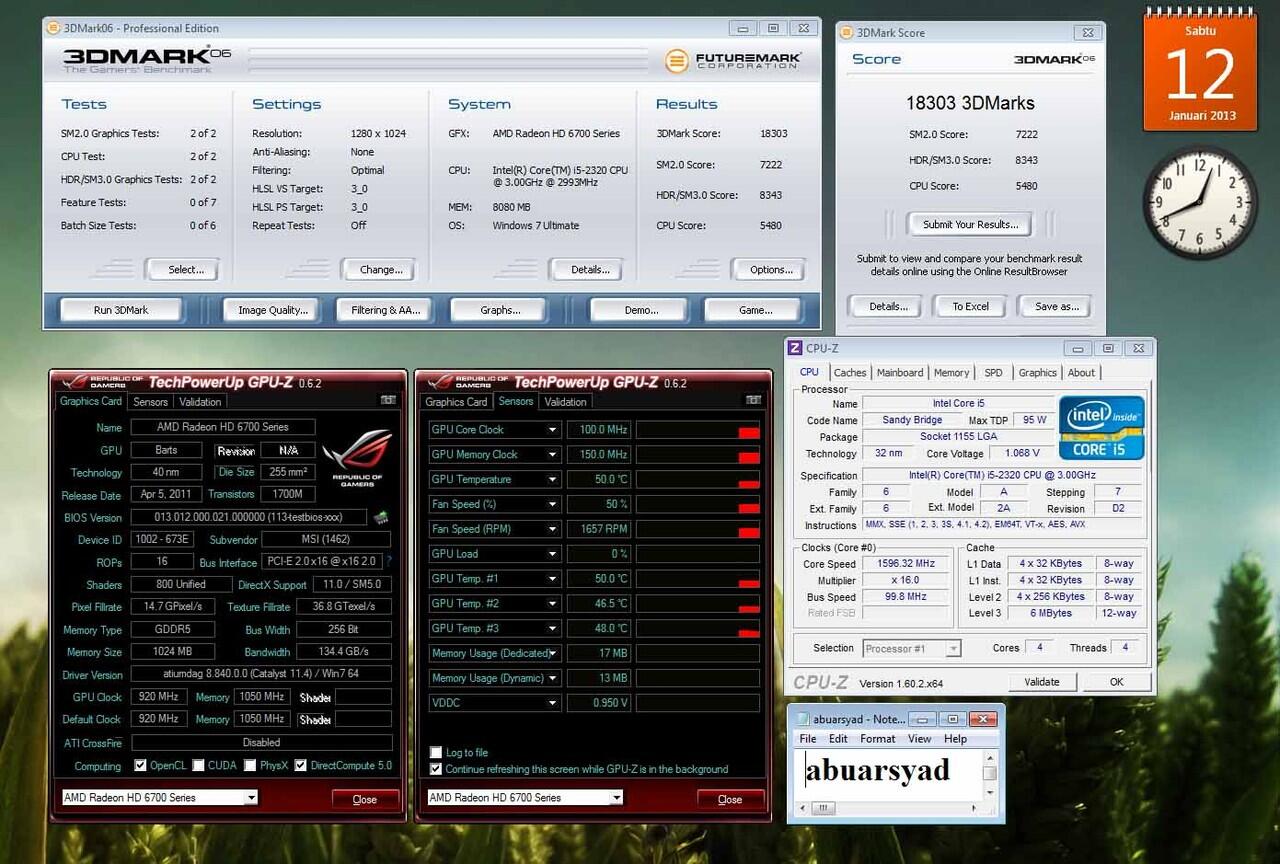Open GPU selector dropdown in Sensors window
Image resolution: width=1280 pixels, height=864 pixels.
point(616,798)
